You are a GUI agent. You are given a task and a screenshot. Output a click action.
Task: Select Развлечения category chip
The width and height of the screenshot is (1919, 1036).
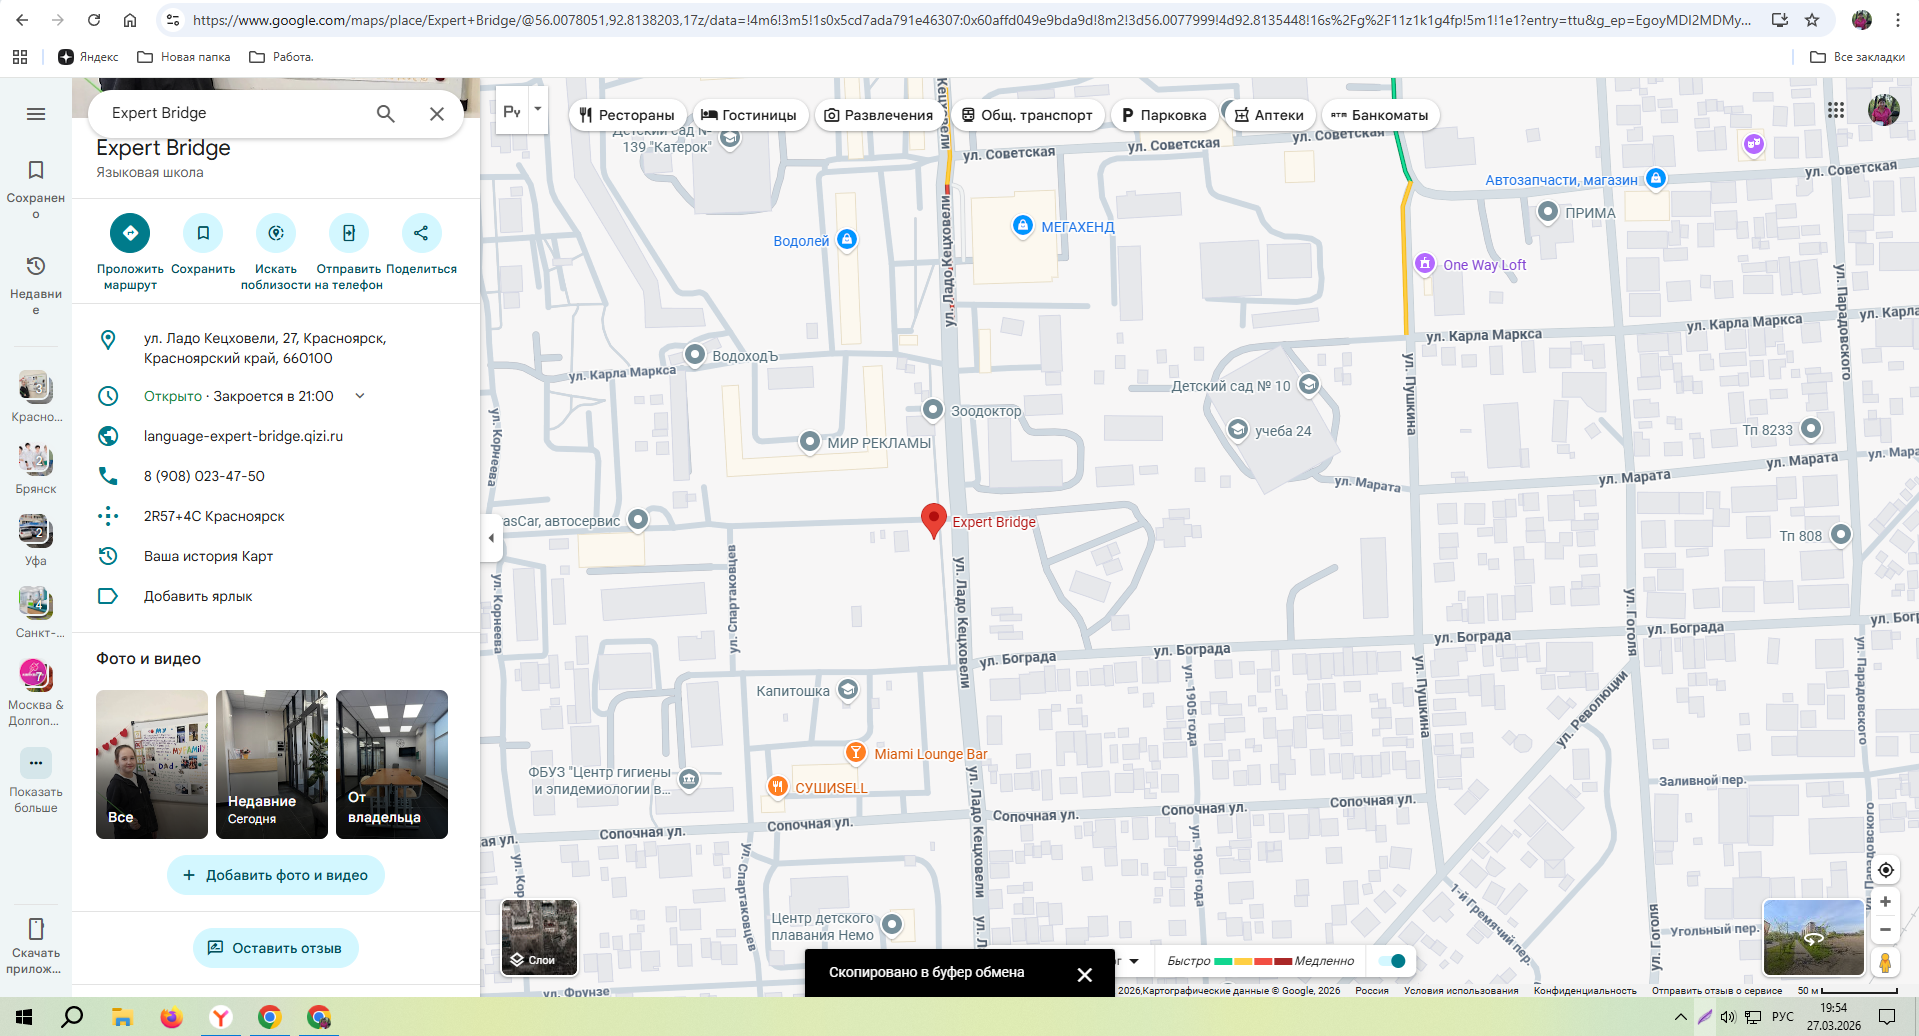[x=878, y=115]
